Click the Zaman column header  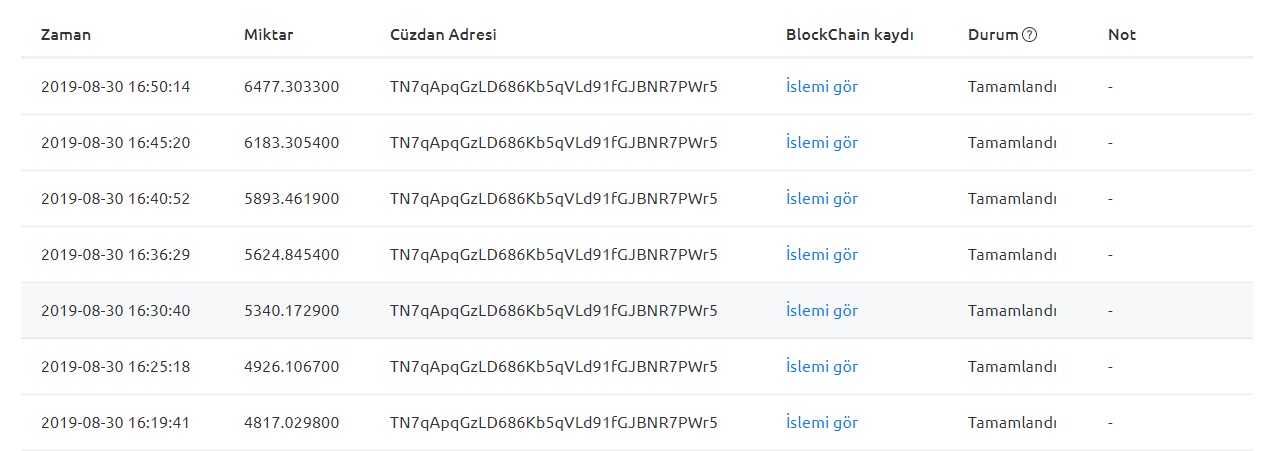[66, 35]
